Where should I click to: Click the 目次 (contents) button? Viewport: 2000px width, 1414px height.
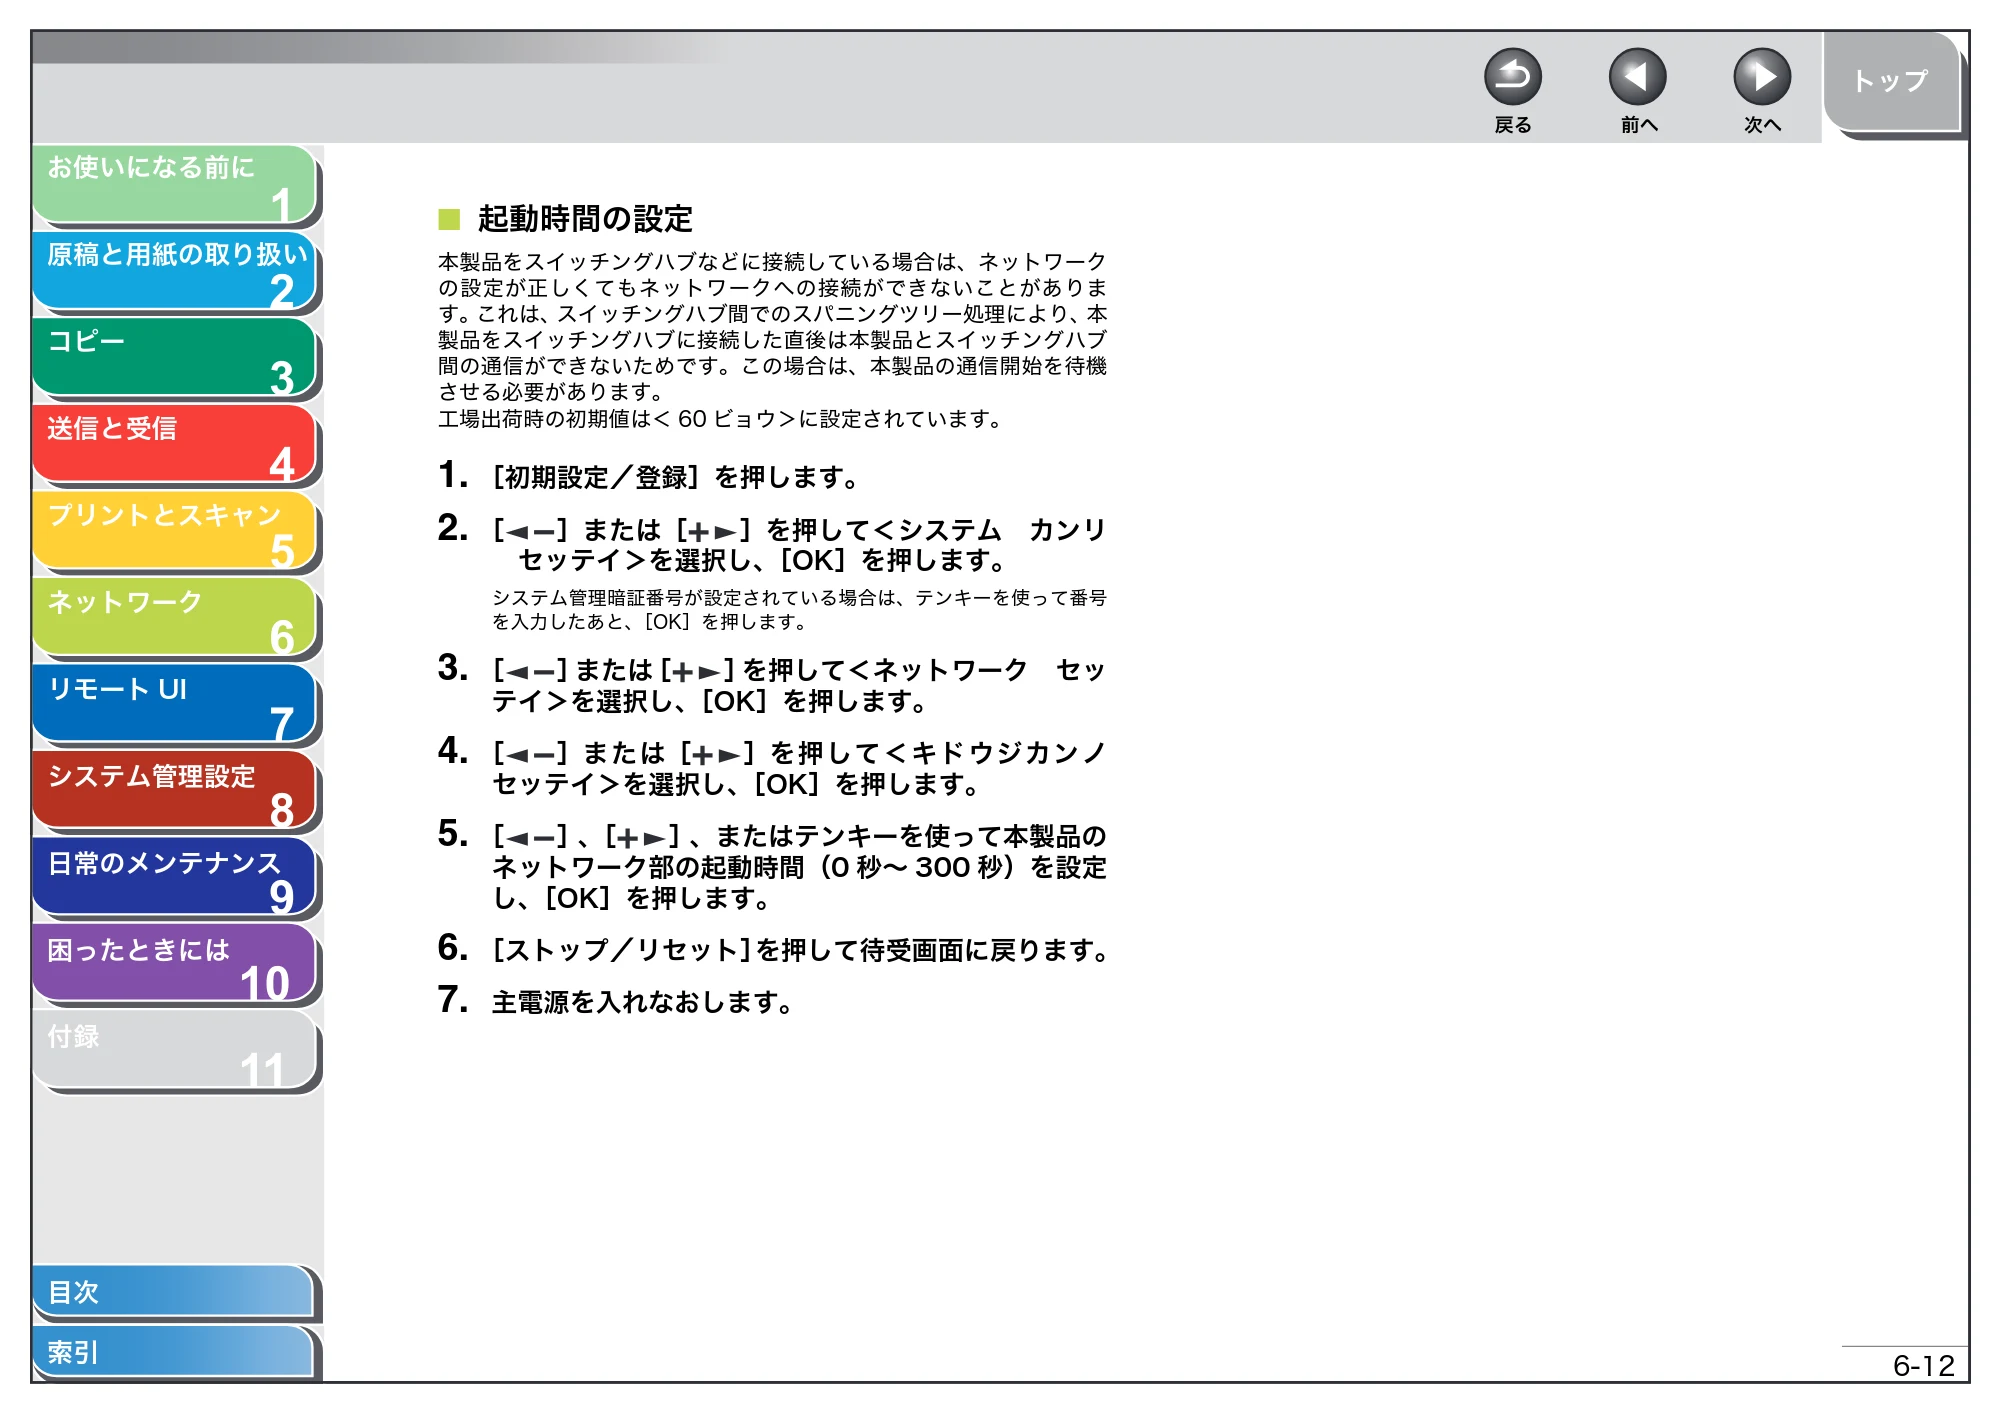click(173, 1292)
